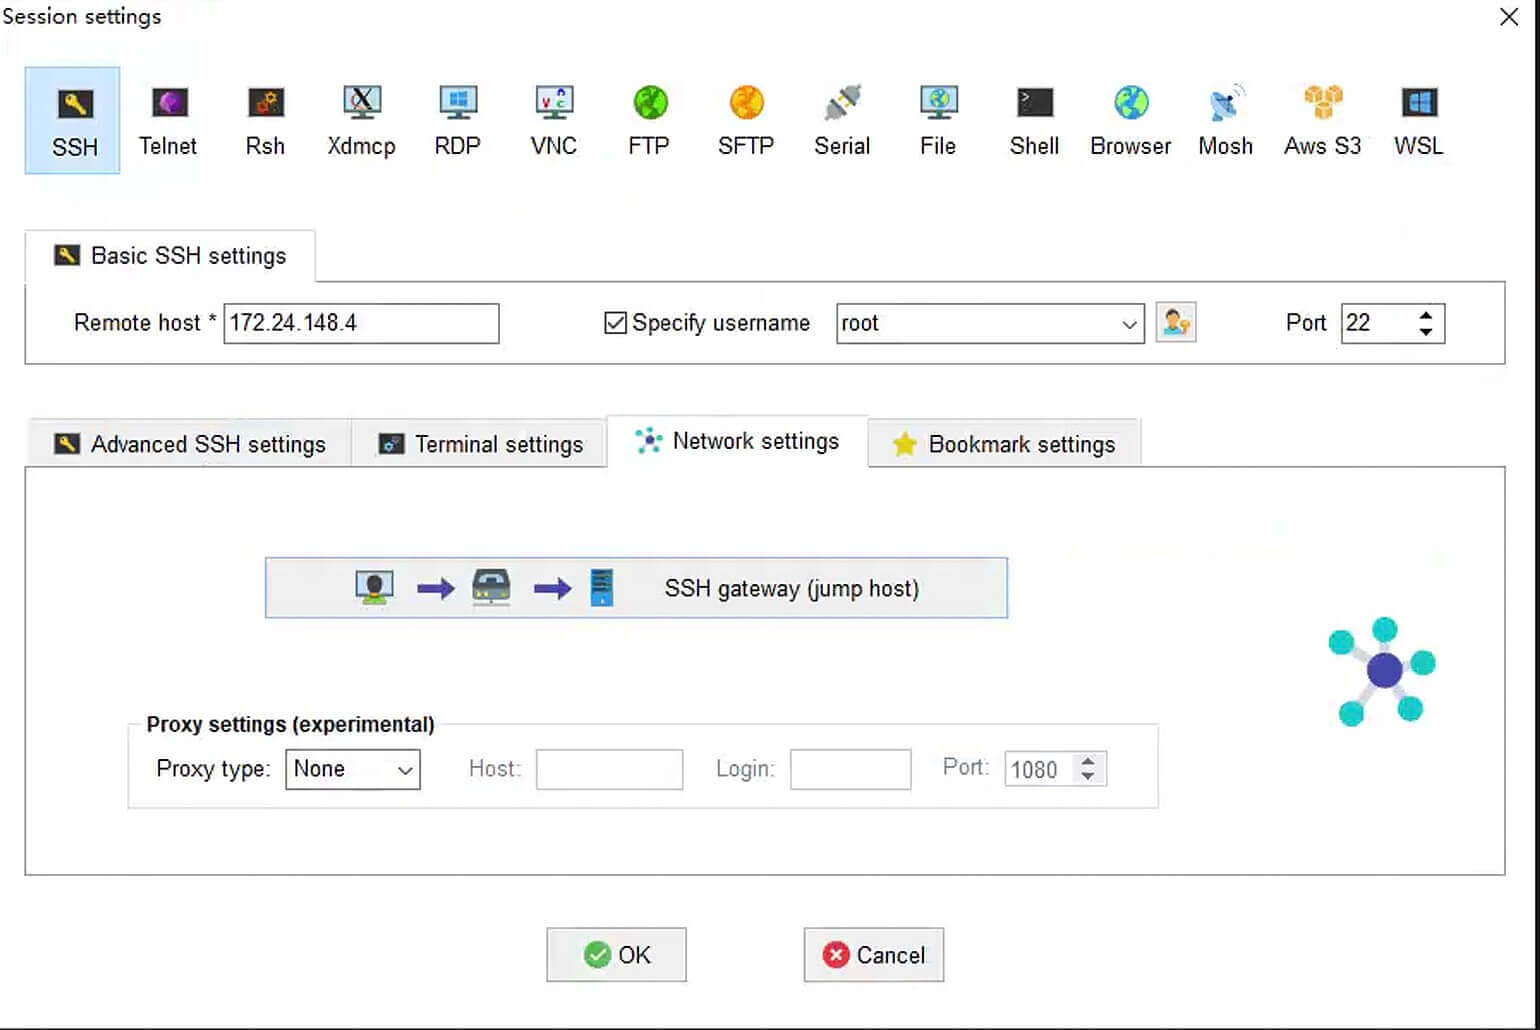
Task: Uncheck the Specify username checkbox
Action: point(615,323)
